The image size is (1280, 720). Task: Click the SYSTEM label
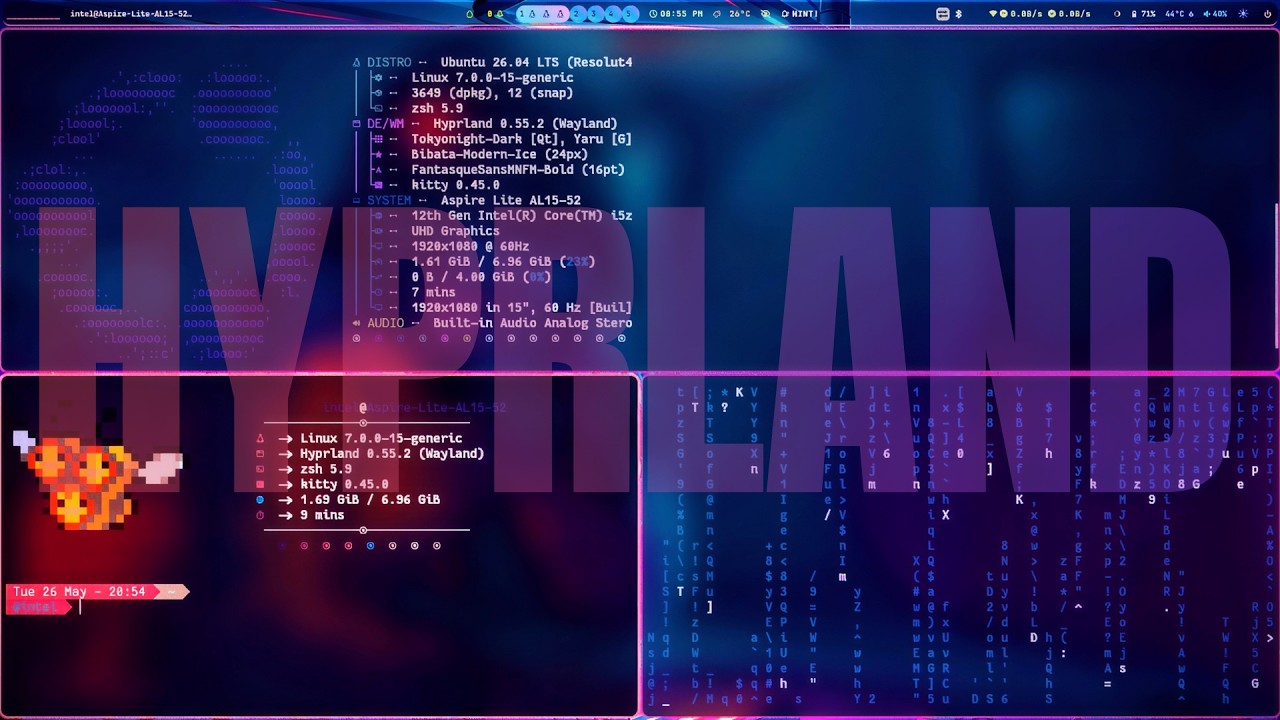pyautogui.click(x=389, y=200)
